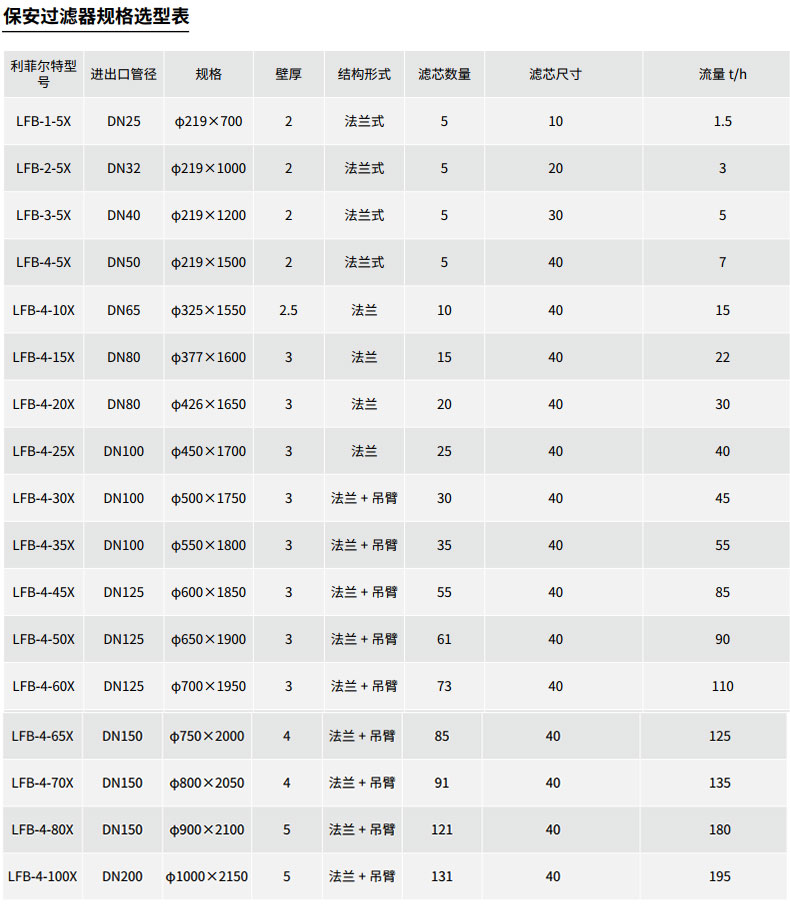The height and width of the screenshot is (905, 790).
Task: Select the 结构形式 column header
Action: pyautogui.click(x=364, y=74)
